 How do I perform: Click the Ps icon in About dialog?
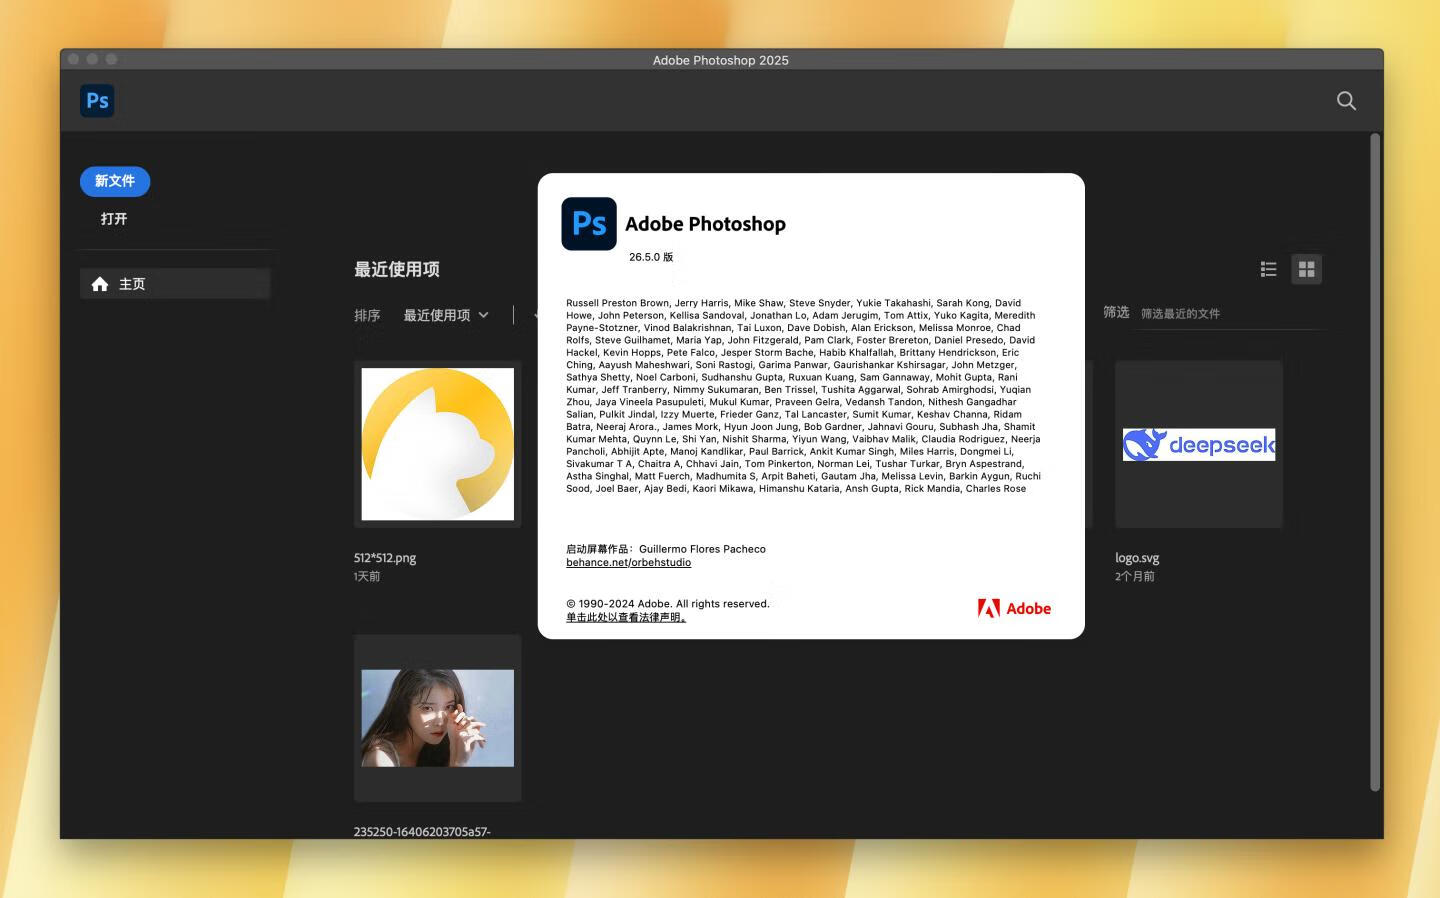coord(589,224)
